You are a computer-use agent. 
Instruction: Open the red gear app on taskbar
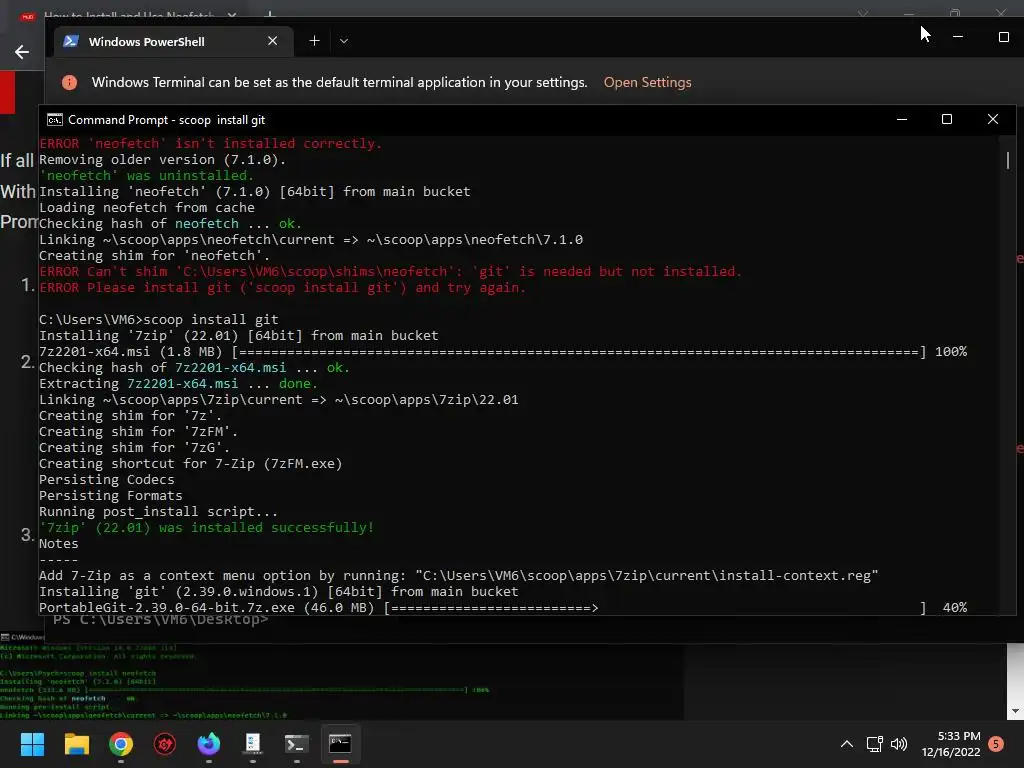pos(165,744)
